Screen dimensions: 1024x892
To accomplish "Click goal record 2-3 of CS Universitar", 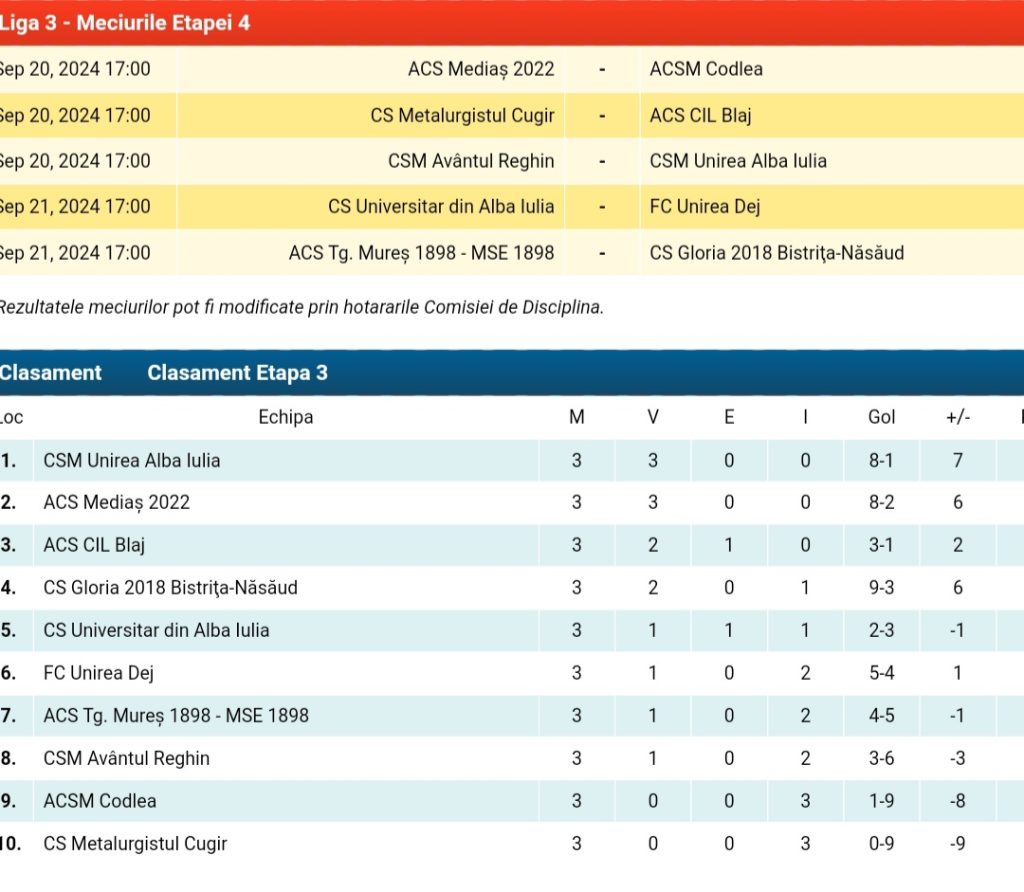I will pyautogui.click(x=881, y=631).
